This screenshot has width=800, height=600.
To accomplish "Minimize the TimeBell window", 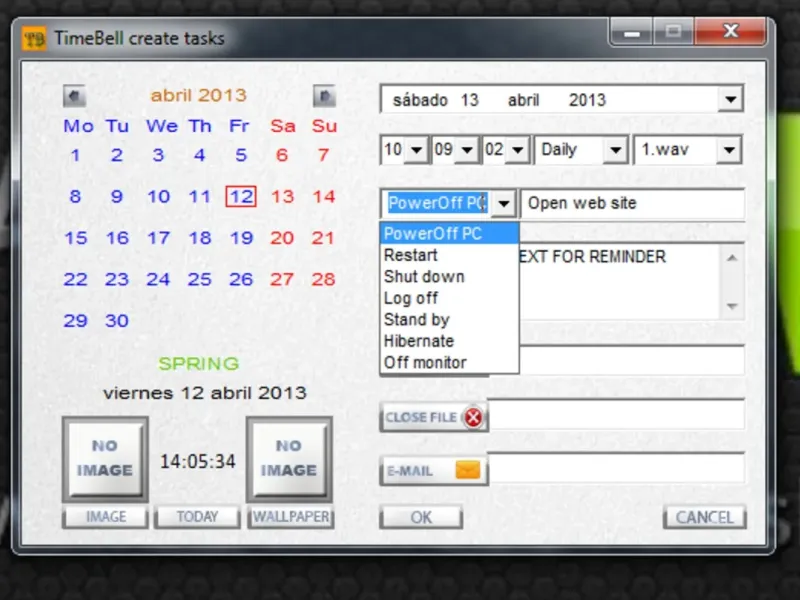I will click(x=632, y=32).
